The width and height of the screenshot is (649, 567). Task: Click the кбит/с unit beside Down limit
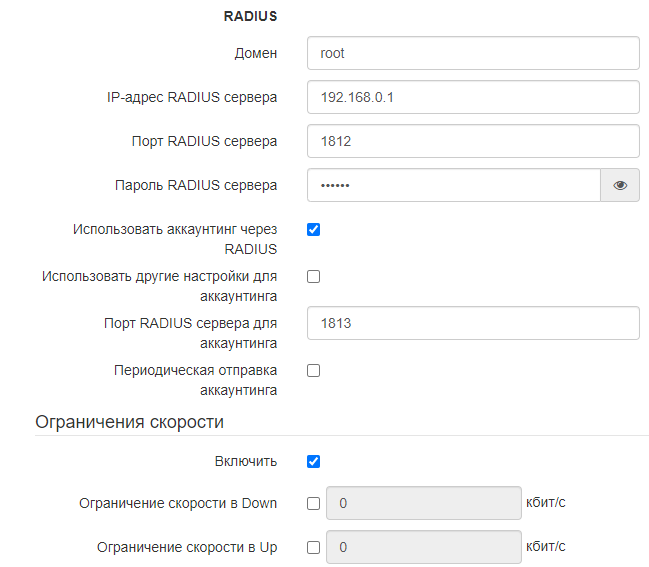pyautogui.click(x=545, y=501)
